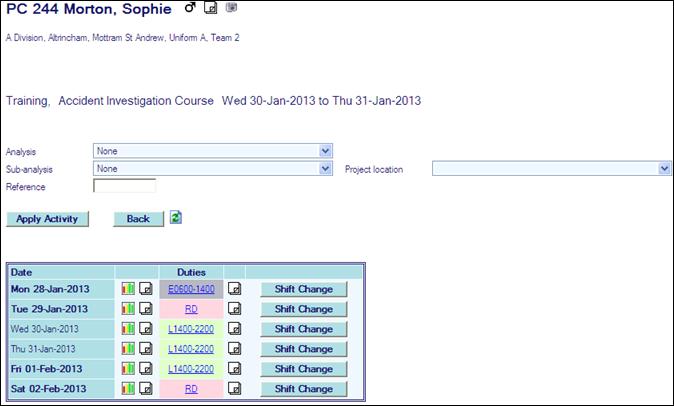Screen dimensions: 674x406
Task: Open the bar chart icon for Mon 28-Jan-2013
Action: point(128,289)
